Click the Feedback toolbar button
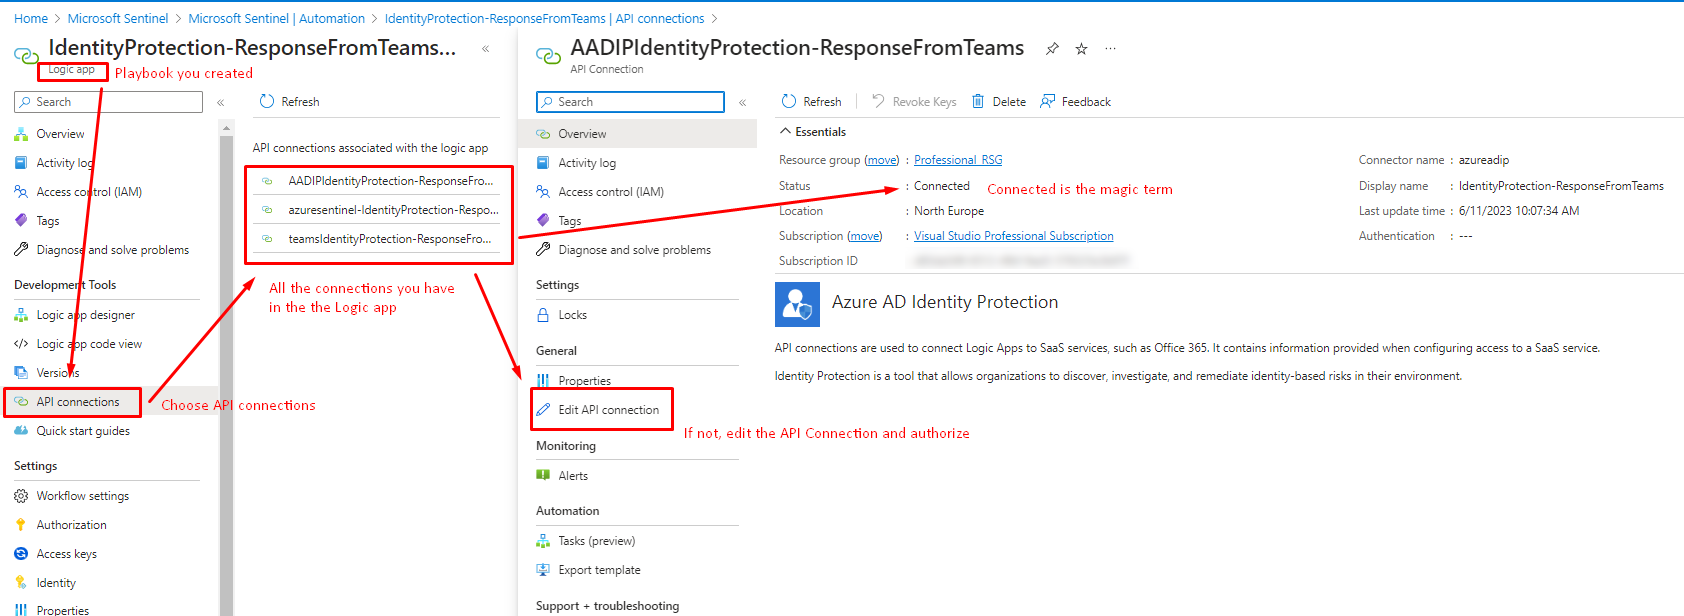The width and height of the screenshot is (1684, 616). click(1075, 102)
